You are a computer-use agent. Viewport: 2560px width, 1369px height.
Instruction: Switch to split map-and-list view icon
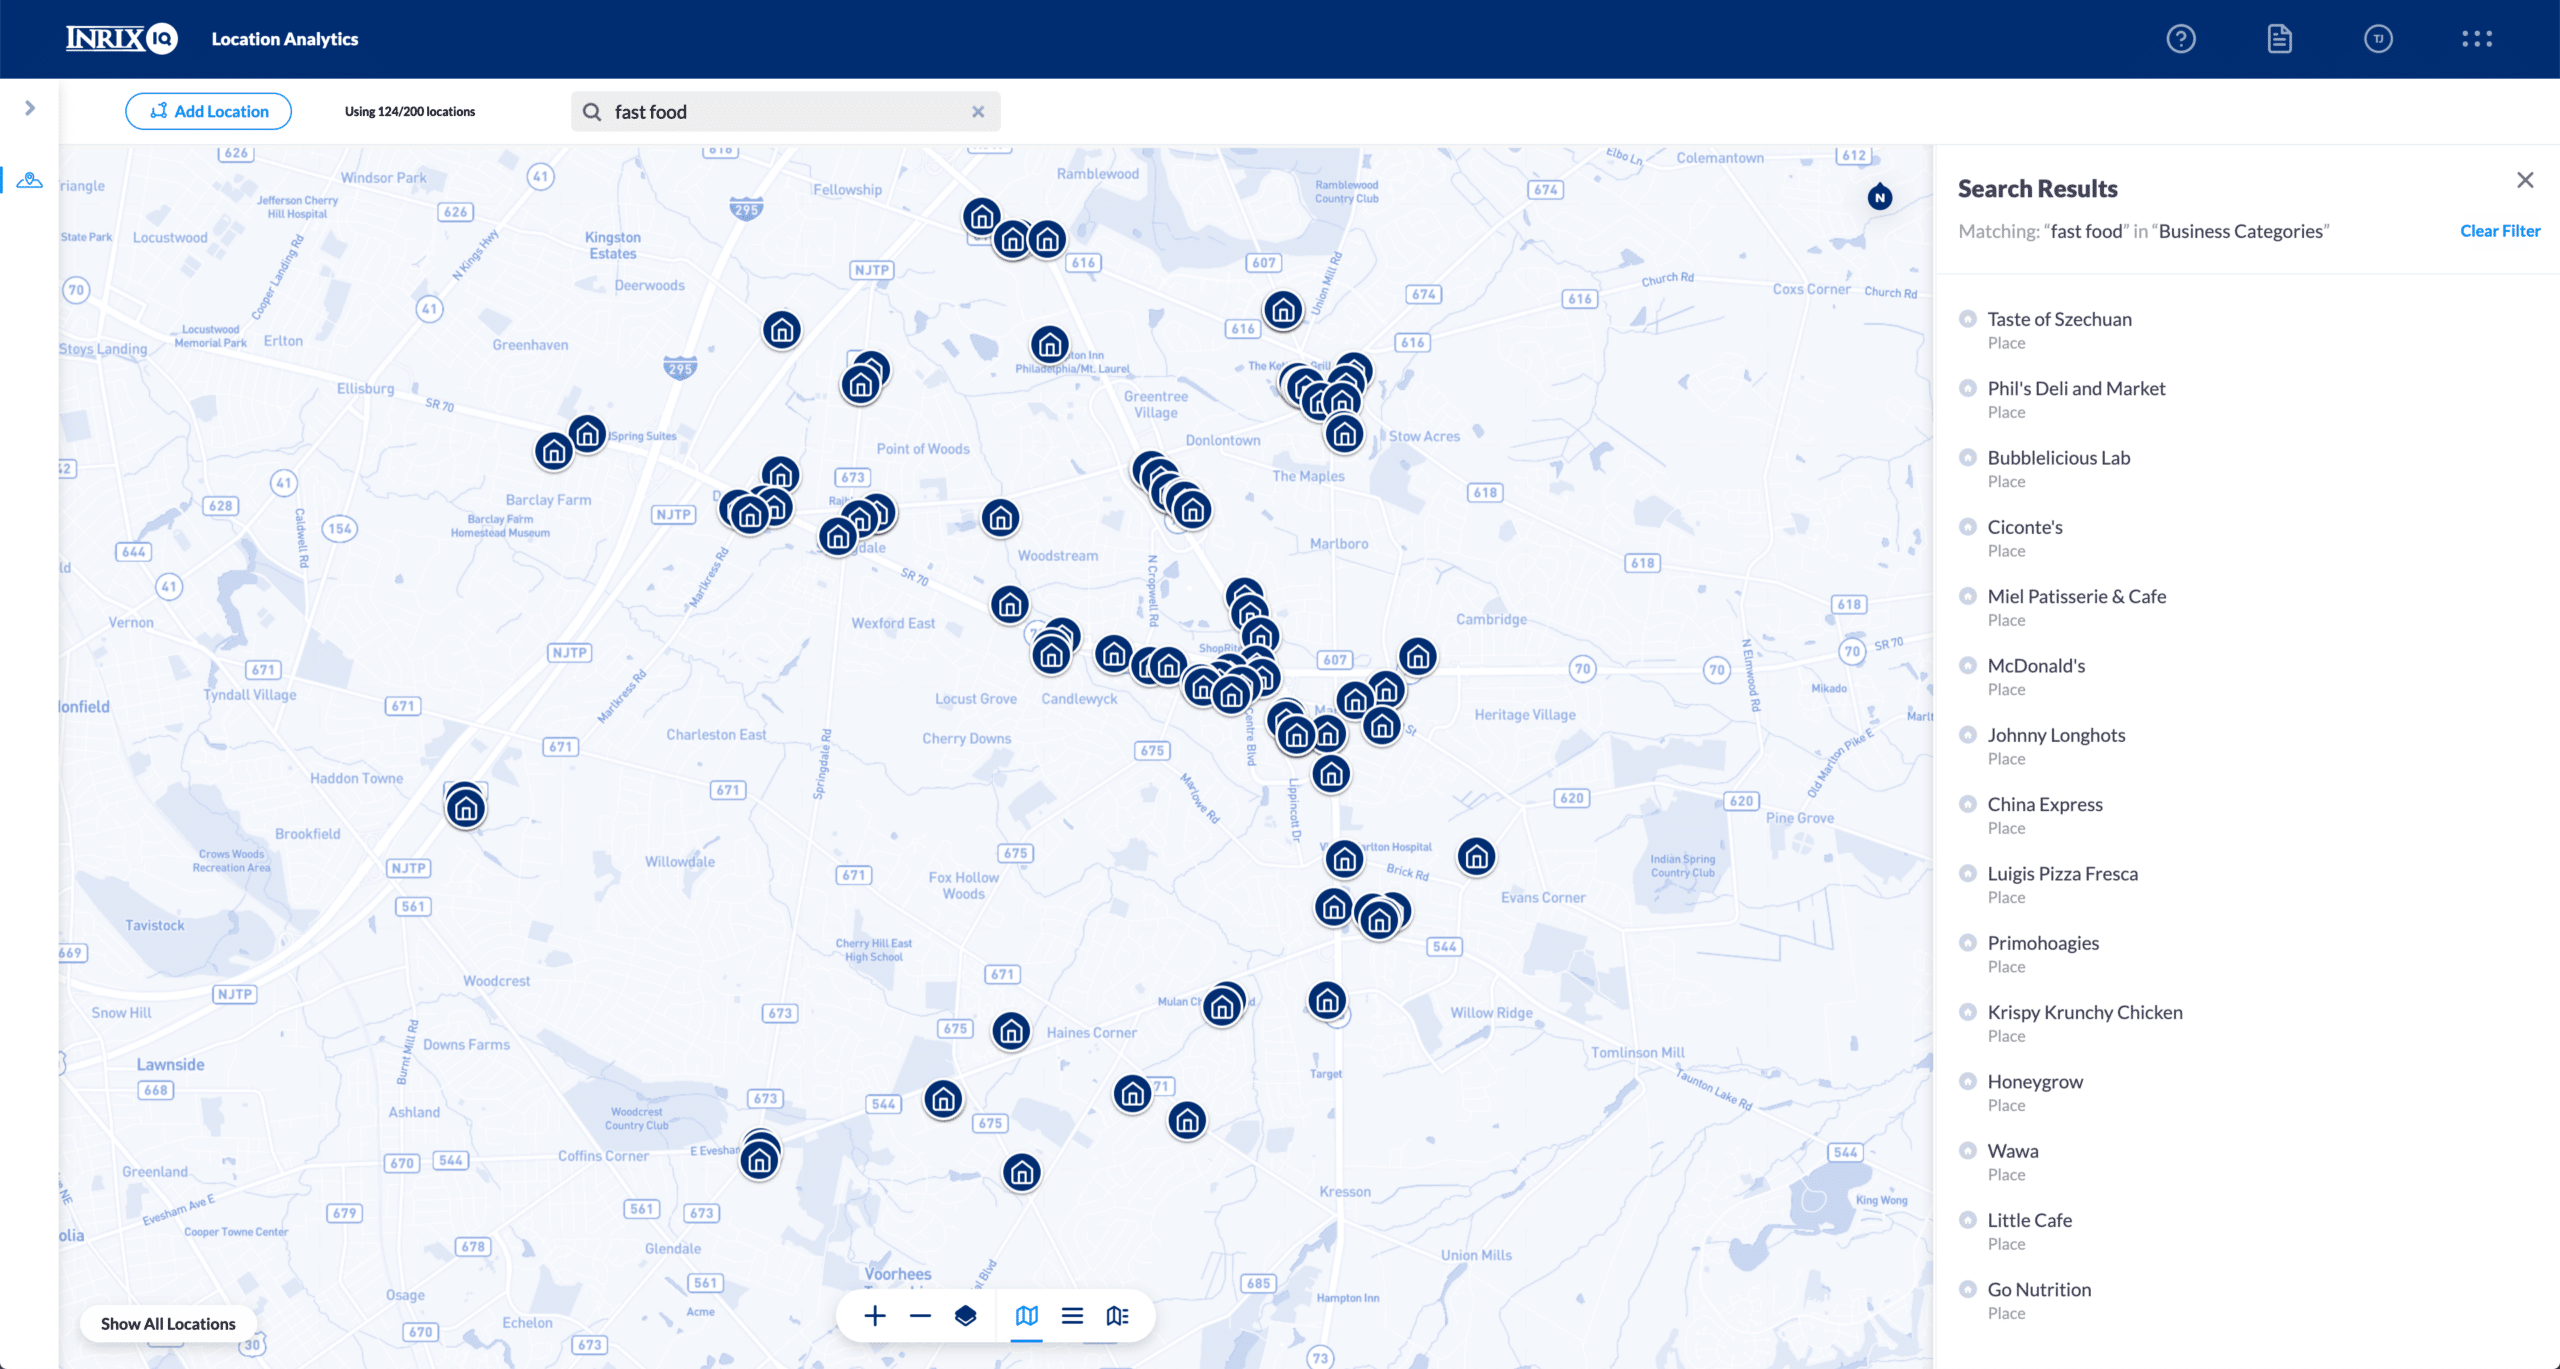tap(1118, 1316)
